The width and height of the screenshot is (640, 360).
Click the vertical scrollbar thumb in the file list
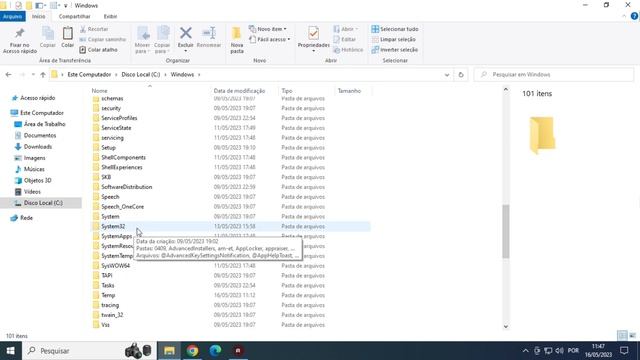pyautogui.click(x=506, y=231)
